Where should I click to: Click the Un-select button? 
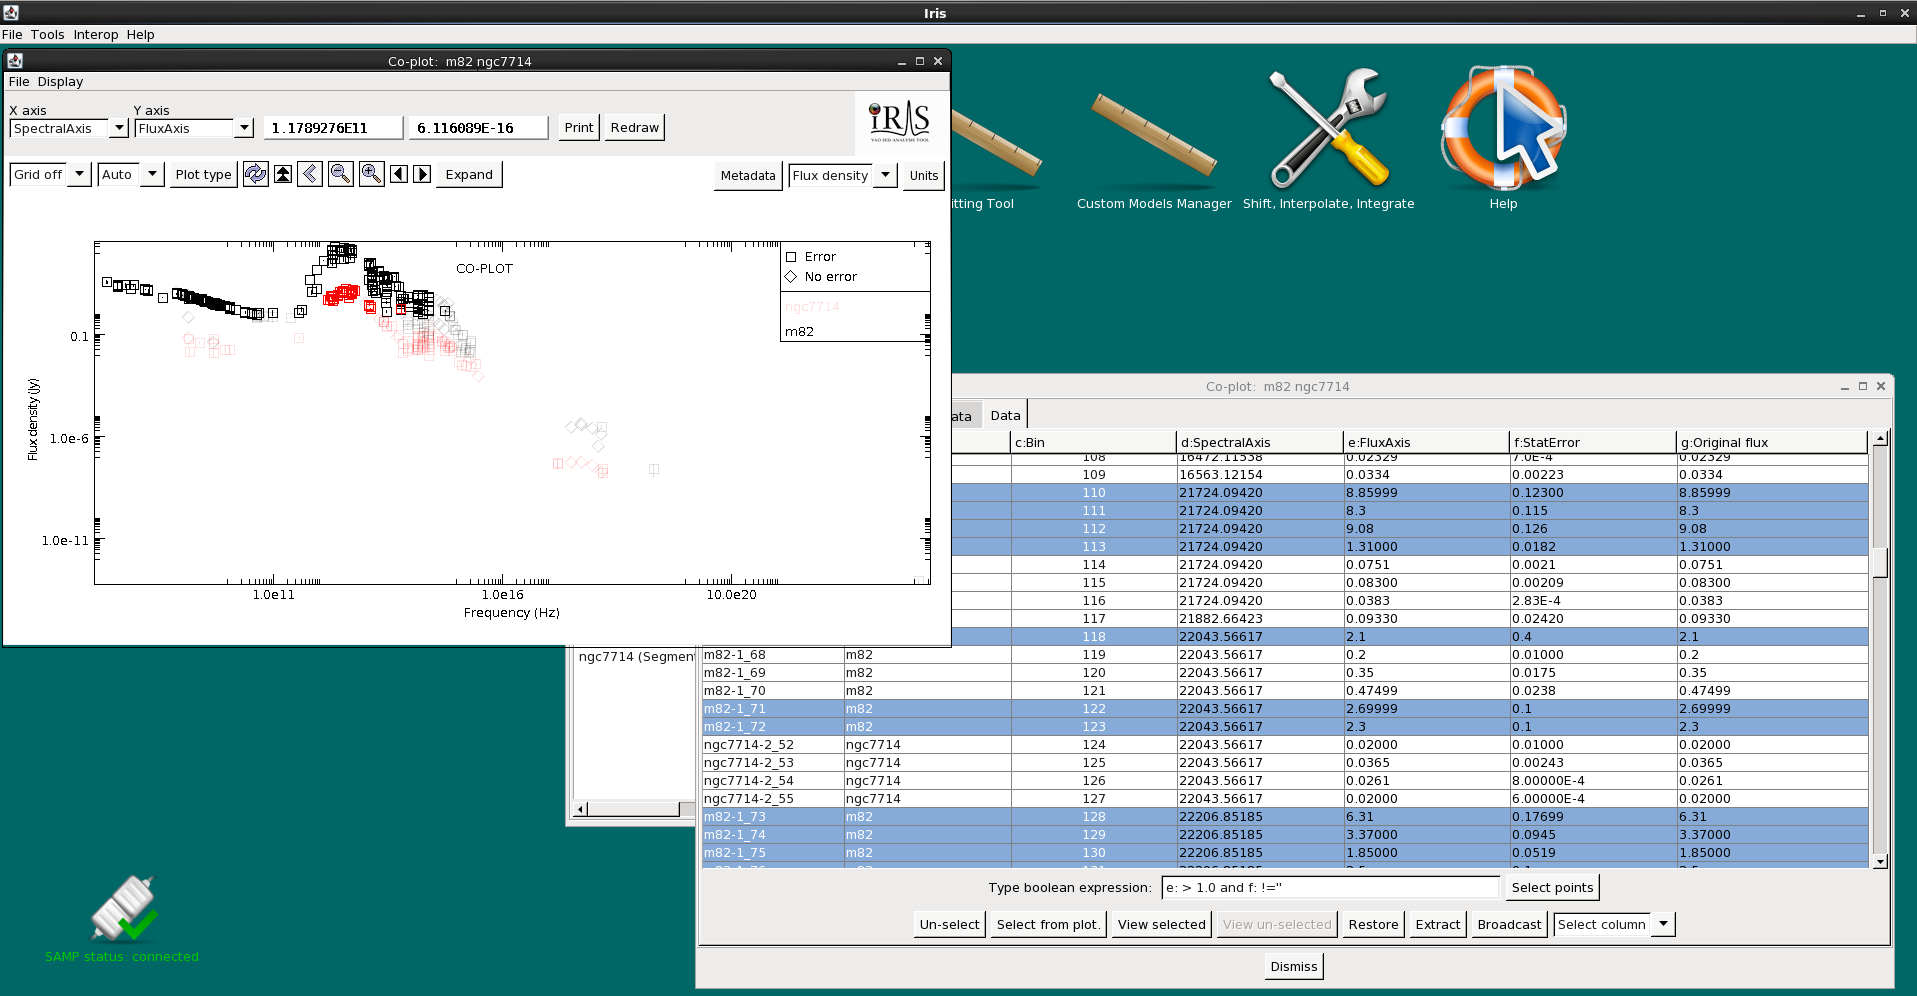pyautogui.click(x=949, y=924)
